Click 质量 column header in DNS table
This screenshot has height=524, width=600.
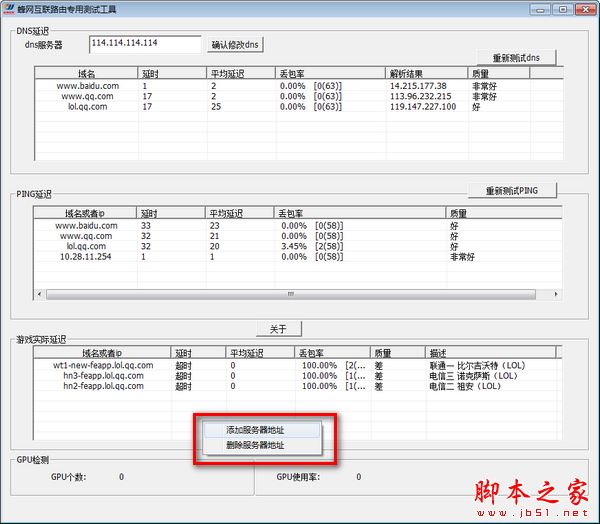498,73
